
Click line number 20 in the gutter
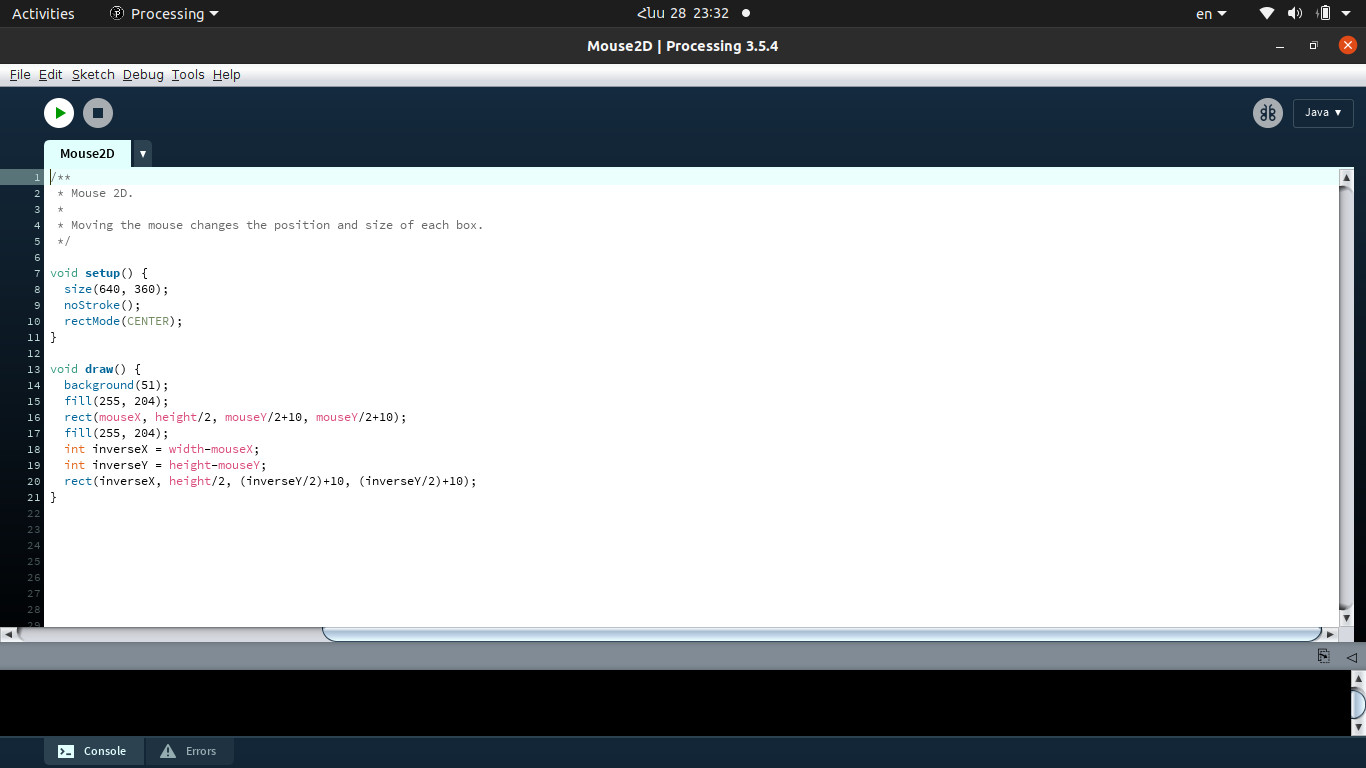[35, 481]
